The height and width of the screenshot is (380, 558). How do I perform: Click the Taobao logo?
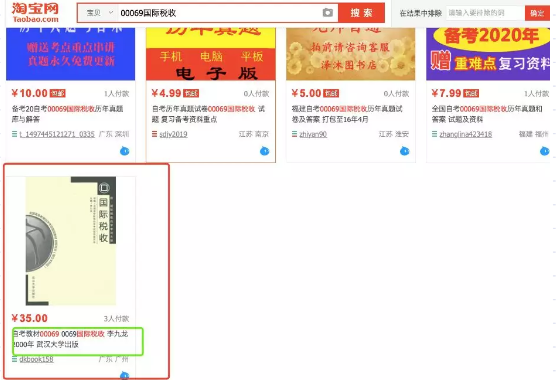tap(35, 13)
